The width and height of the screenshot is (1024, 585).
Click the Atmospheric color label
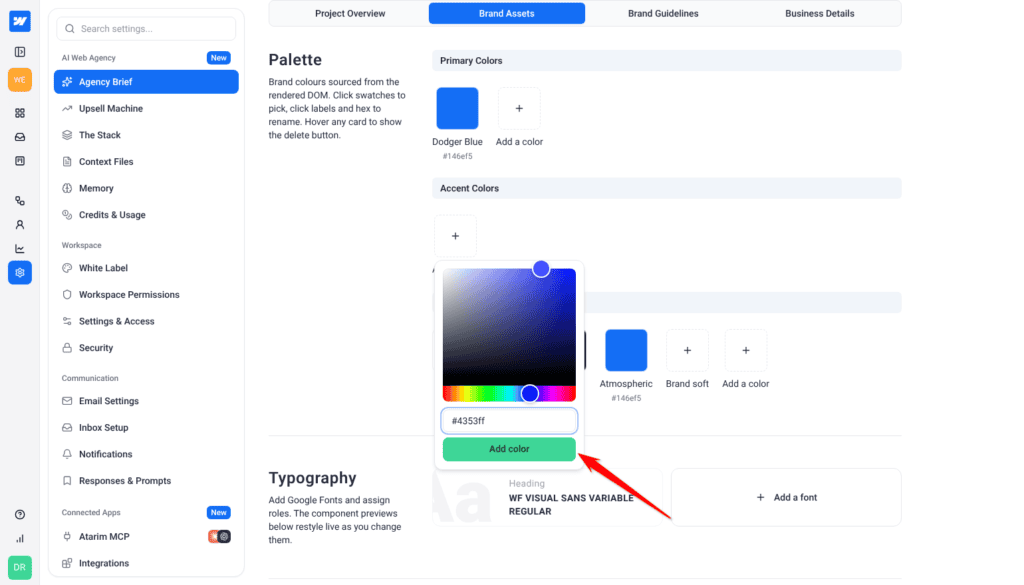626,384
